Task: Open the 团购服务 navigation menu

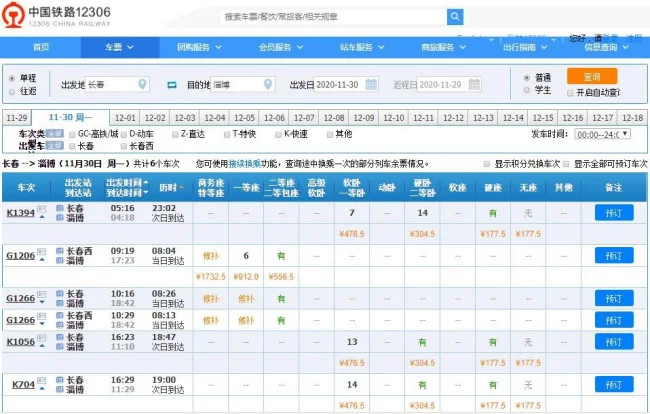Action: (x=199, y=47)
